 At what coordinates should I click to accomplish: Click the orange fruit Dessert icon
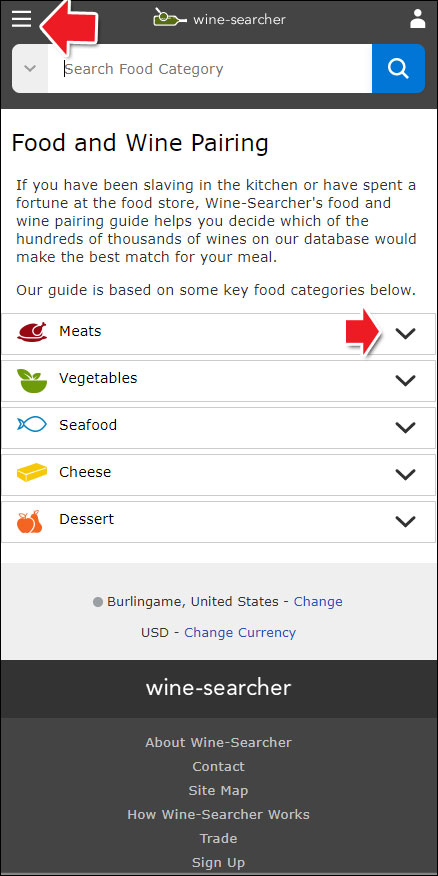click(x=30, y=521)
